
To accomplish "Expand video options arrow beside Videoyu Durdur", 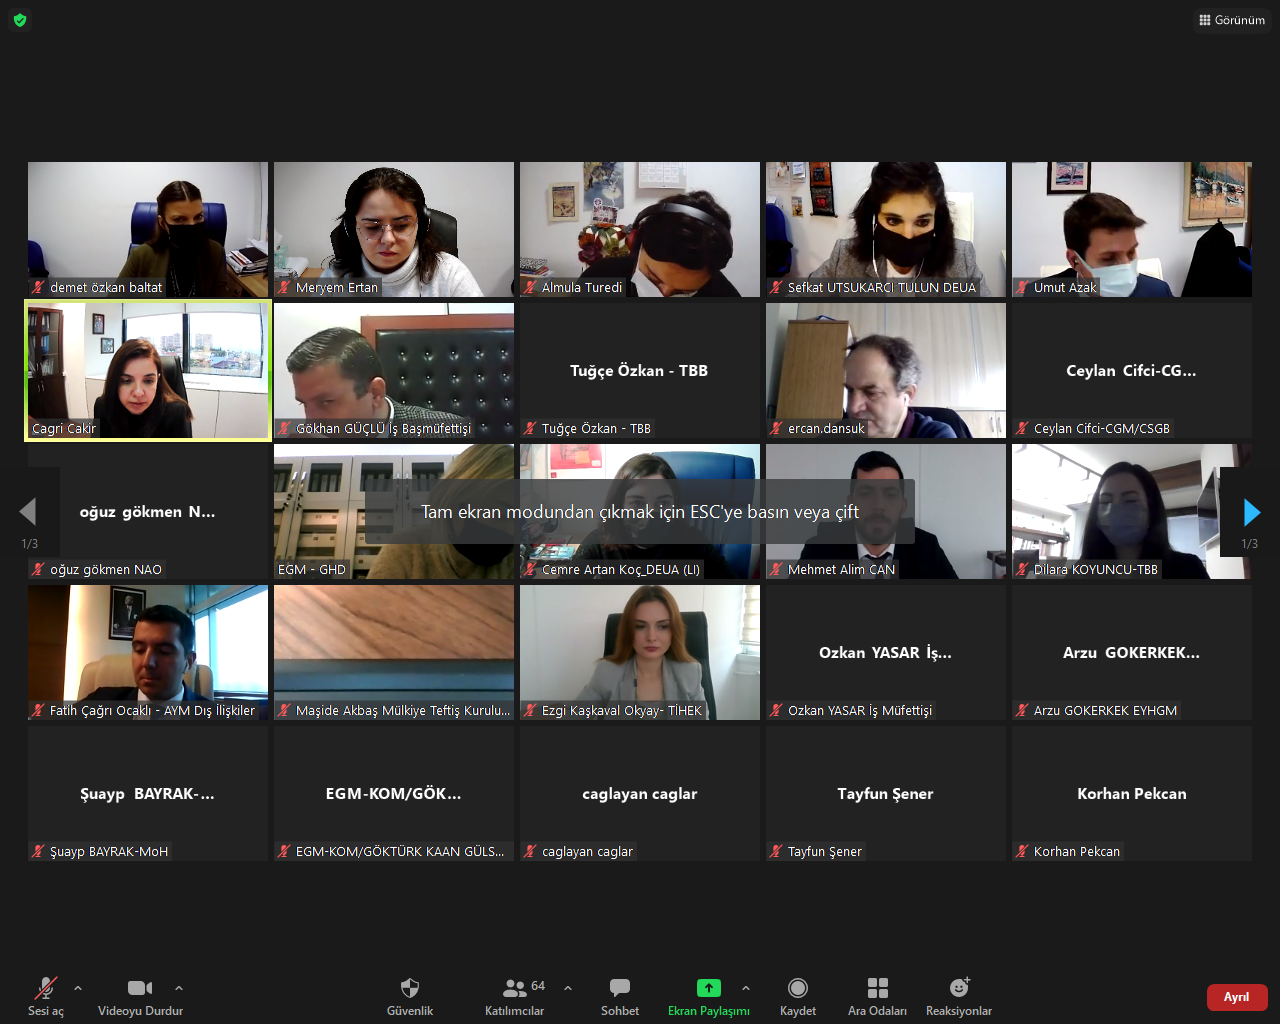I will point(179,988).
